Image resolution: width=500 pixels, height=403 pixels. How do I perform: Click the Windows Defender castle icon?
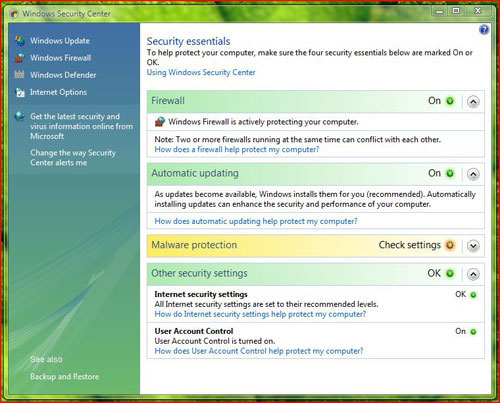19,75
